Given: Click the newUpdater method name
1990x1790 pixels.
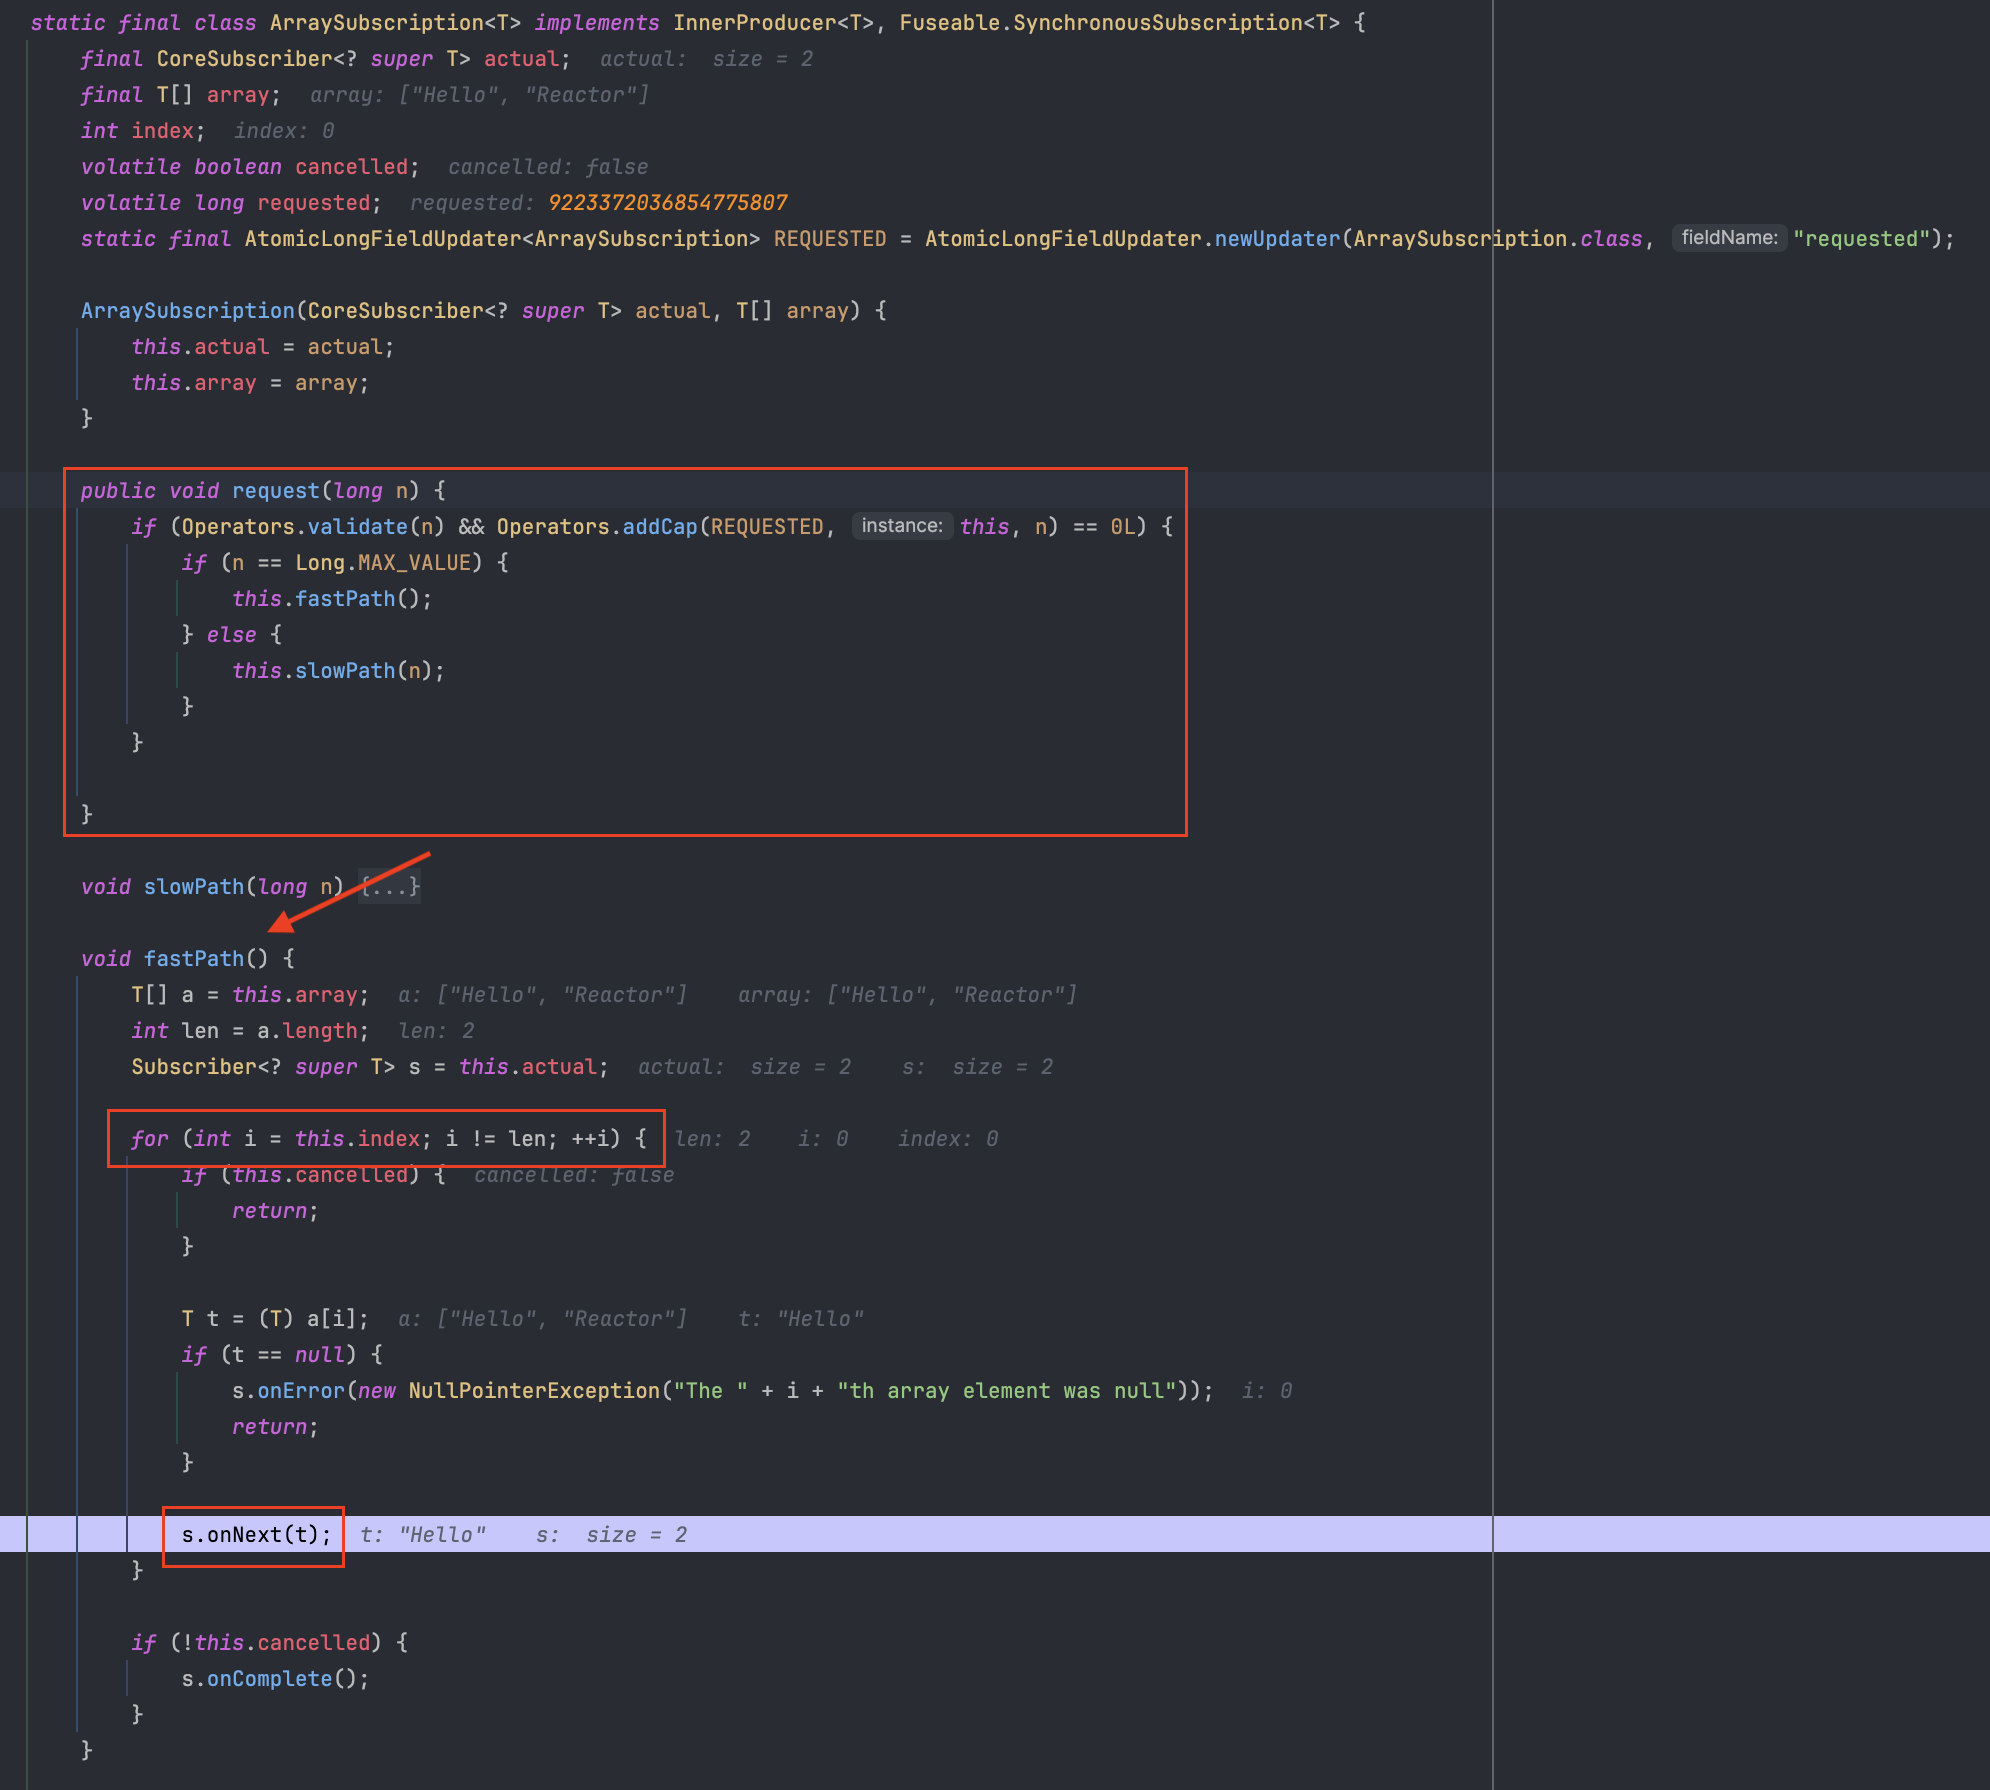Looking at the screenshot, I should (1276, 239).
